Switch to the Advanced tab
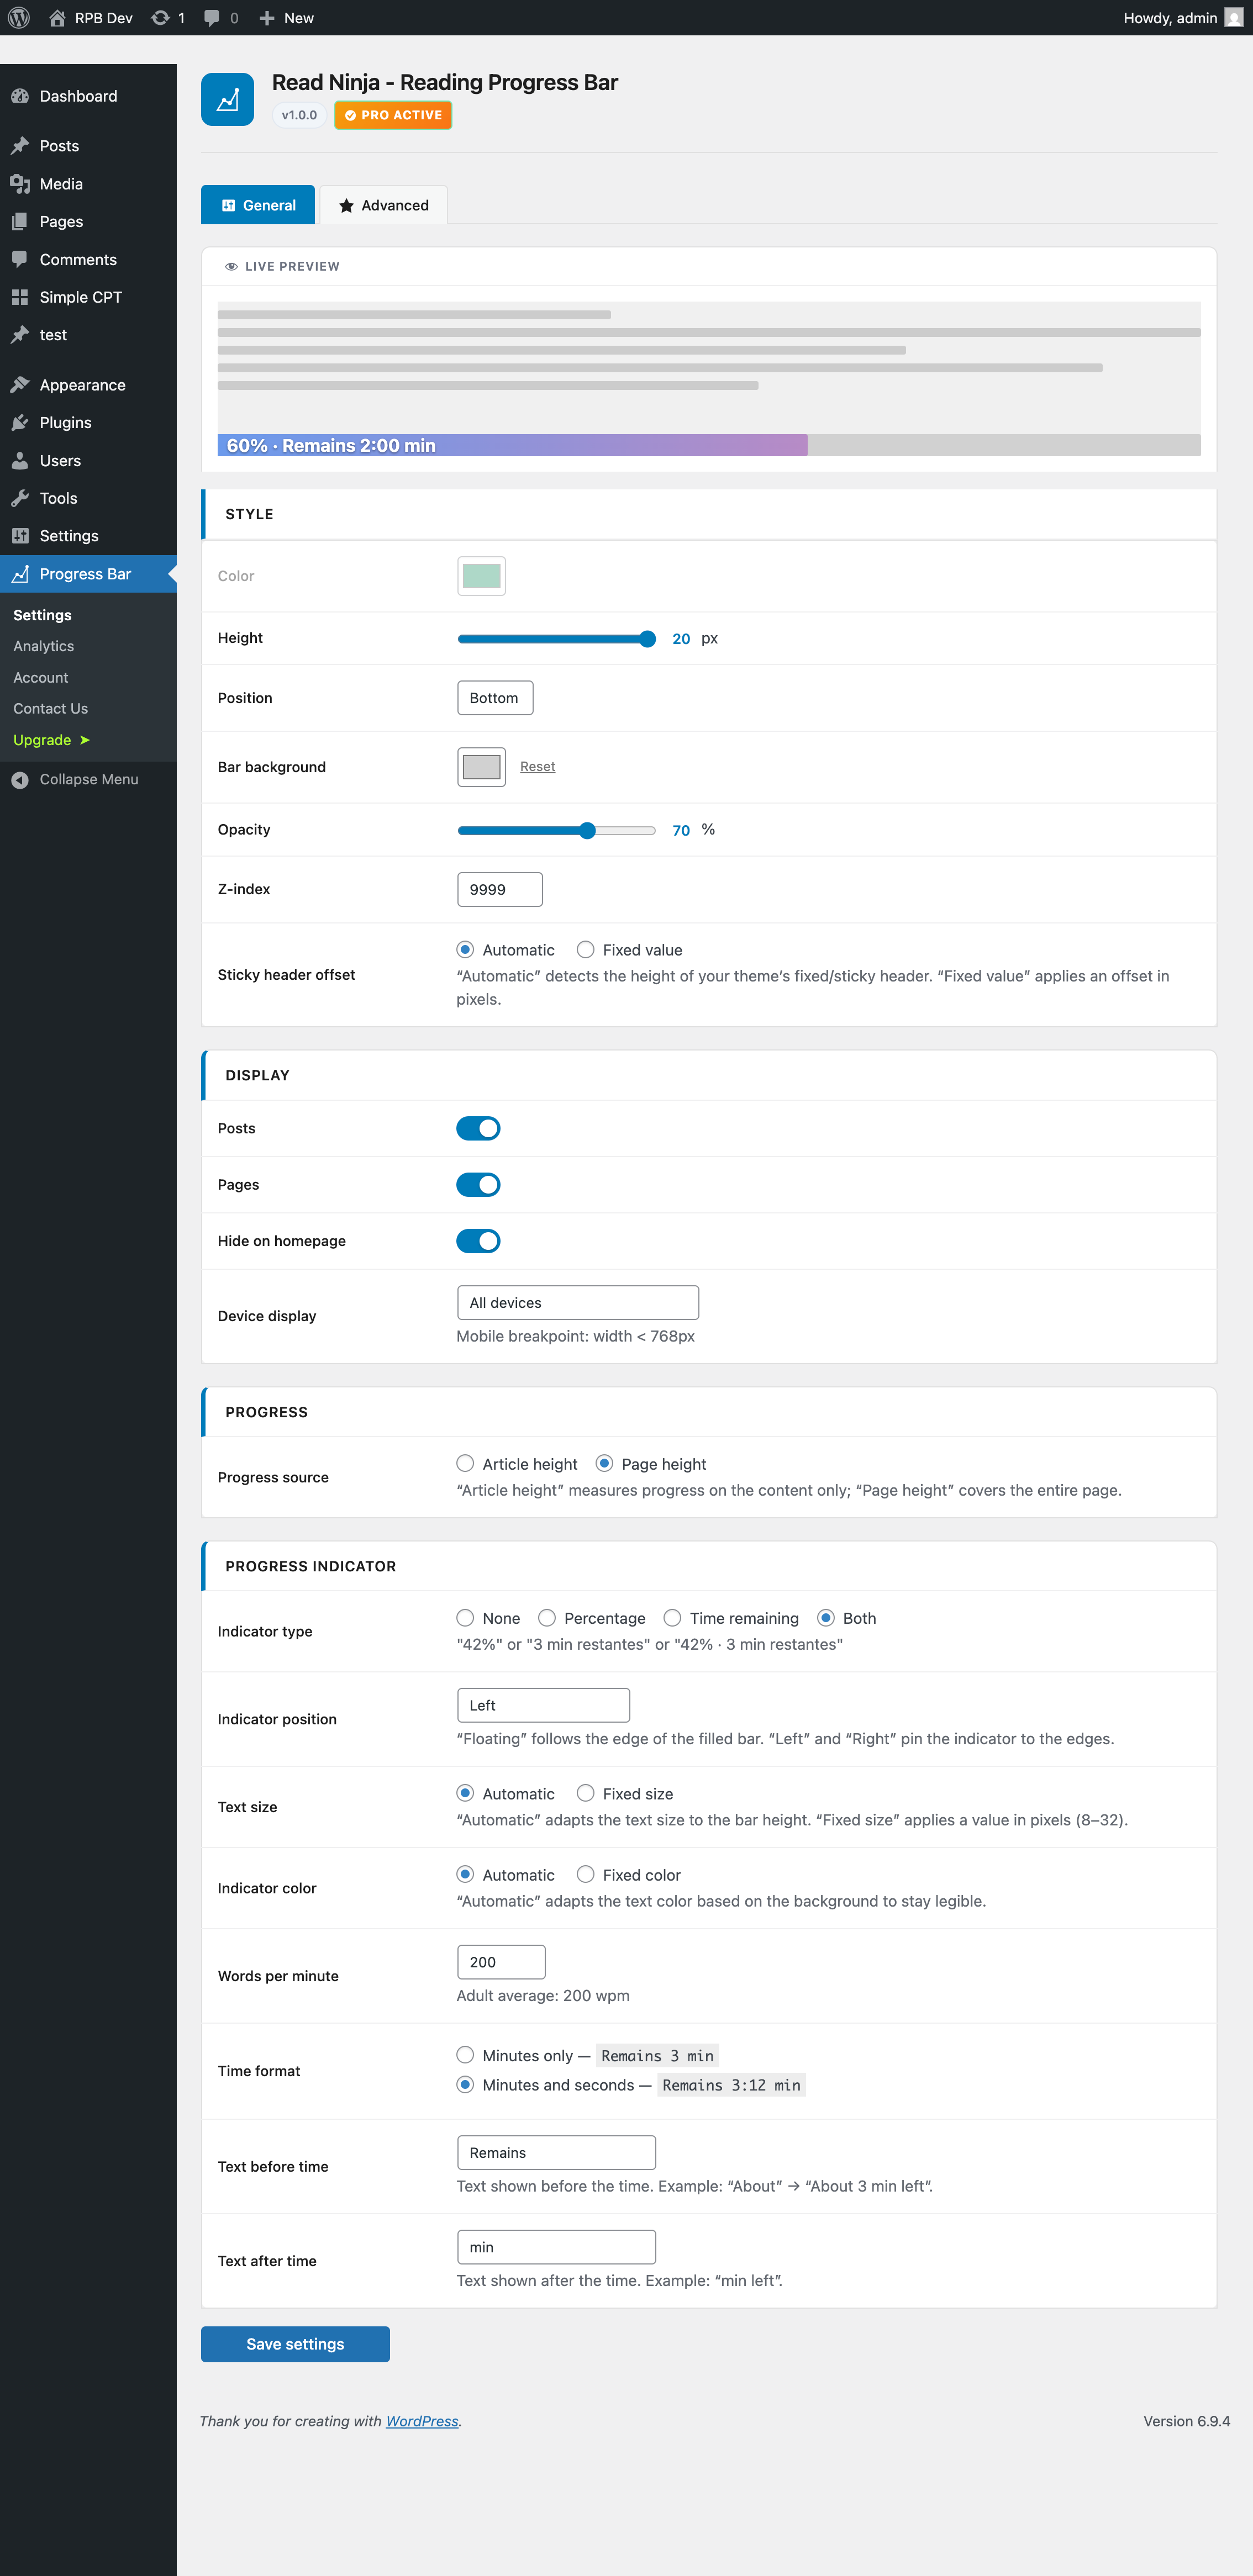1253x2576 pixels. 383,205
